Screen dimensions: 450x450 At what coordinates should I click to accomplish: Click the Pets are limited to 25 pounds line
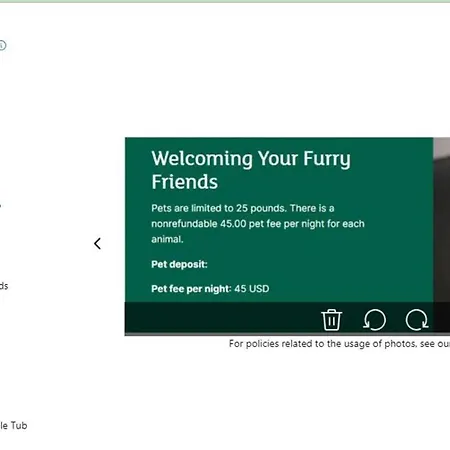pyautogui.click(x=243, y=208)
